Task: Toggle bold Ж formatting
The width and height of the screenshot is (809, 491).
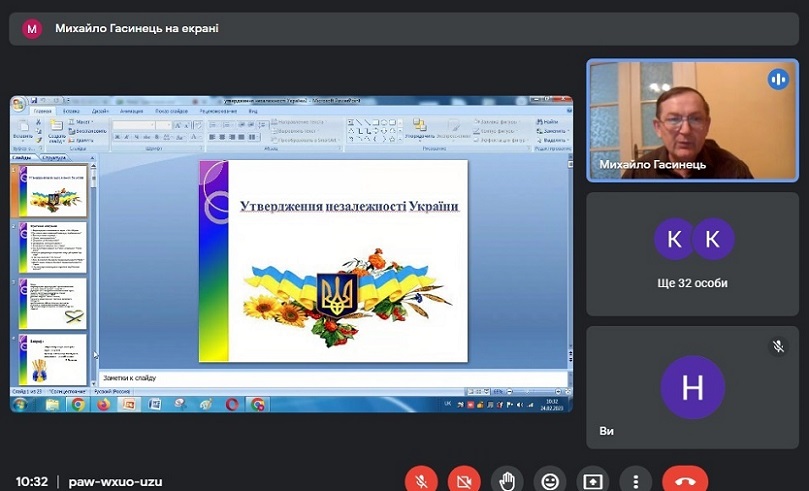Action: [x=117, y=137]
